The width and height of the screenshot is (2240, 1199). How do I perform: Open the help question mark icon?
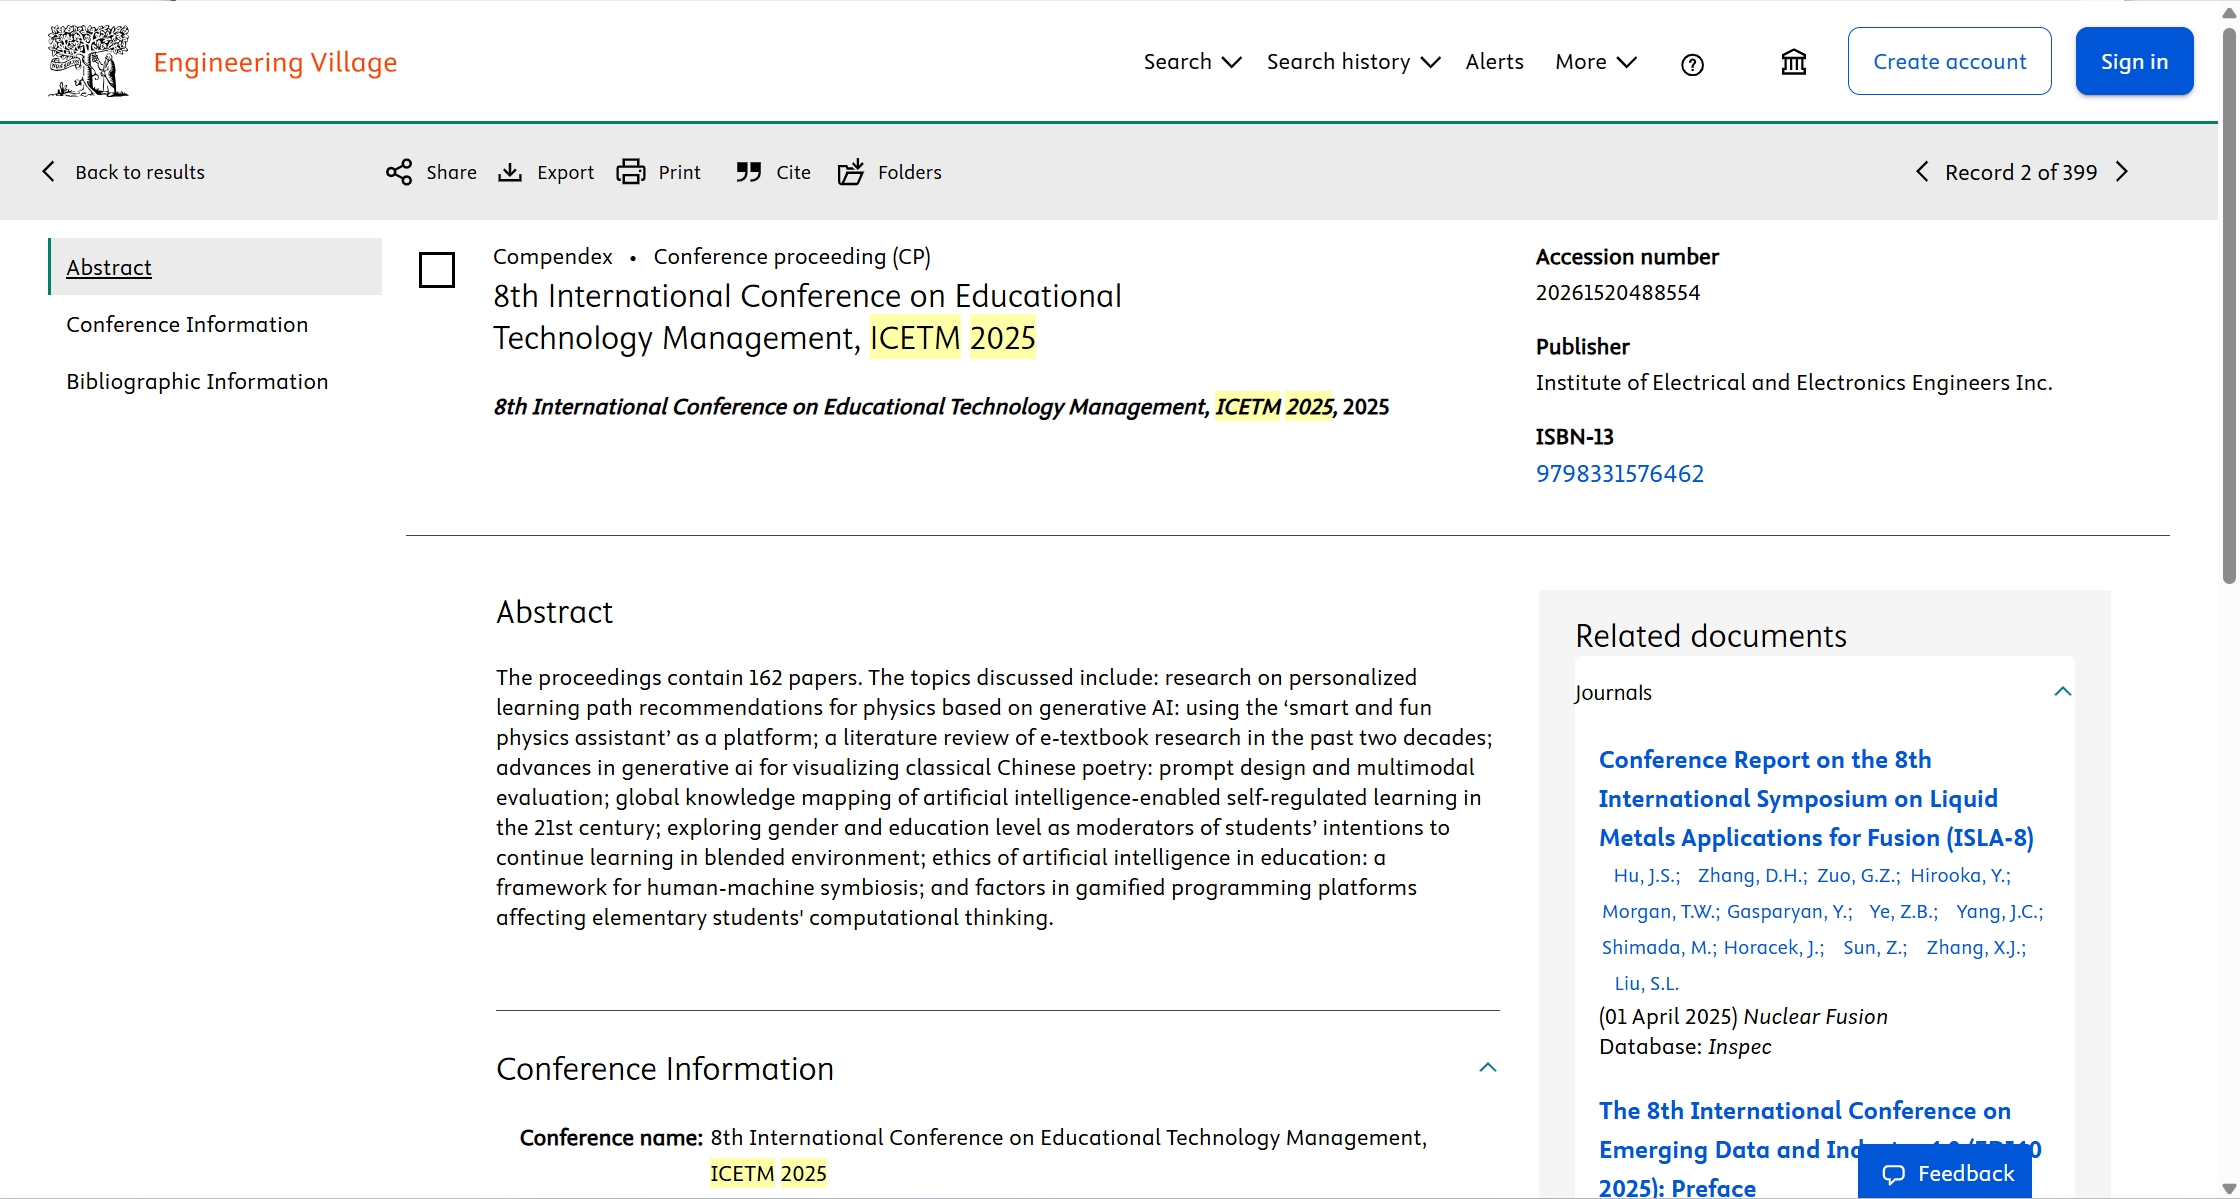click(x=1692, y=65)
